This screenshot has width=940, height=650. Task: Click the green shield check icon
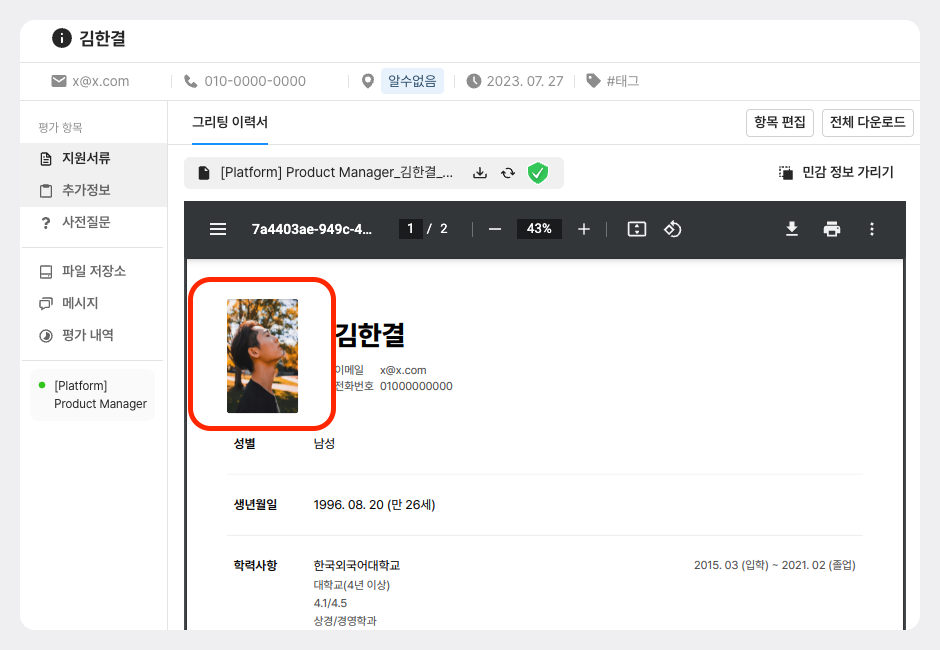tap(538, 173)
